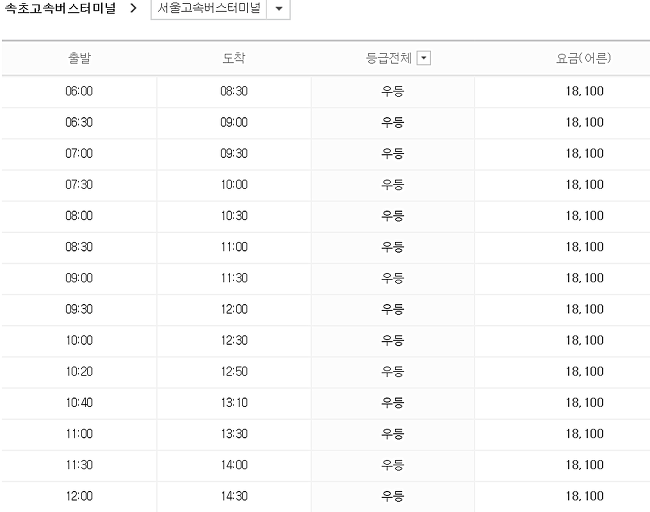Click the 우등 grade in the 12:00 departure row

pyautogui.click(x=393, y=496)
